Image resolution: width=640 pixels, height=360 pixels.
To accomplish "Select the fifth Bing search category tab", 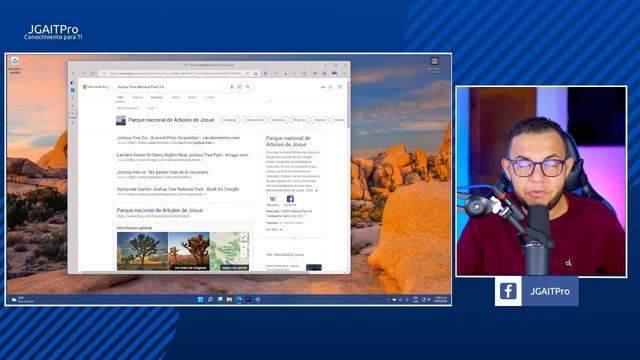I will [x=192, y=98].
